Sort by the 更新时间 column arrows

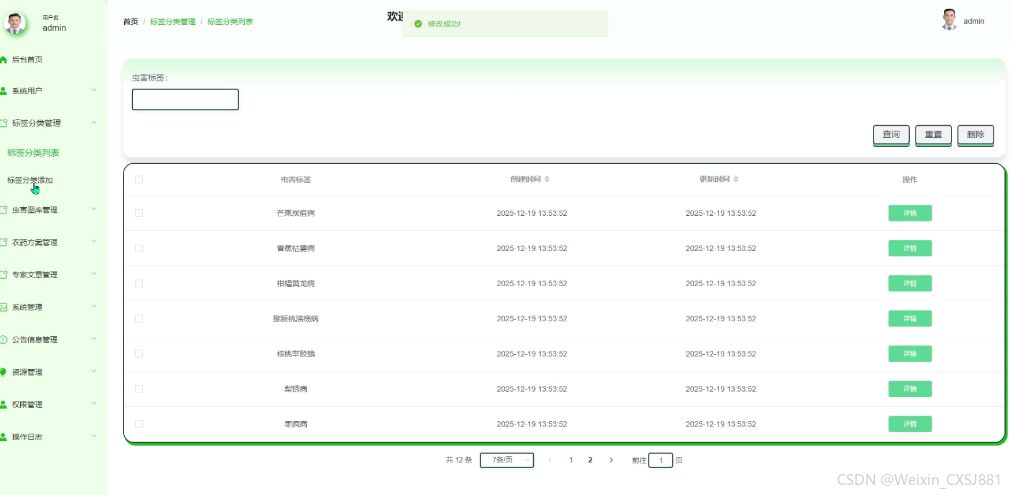click(736, 179)
